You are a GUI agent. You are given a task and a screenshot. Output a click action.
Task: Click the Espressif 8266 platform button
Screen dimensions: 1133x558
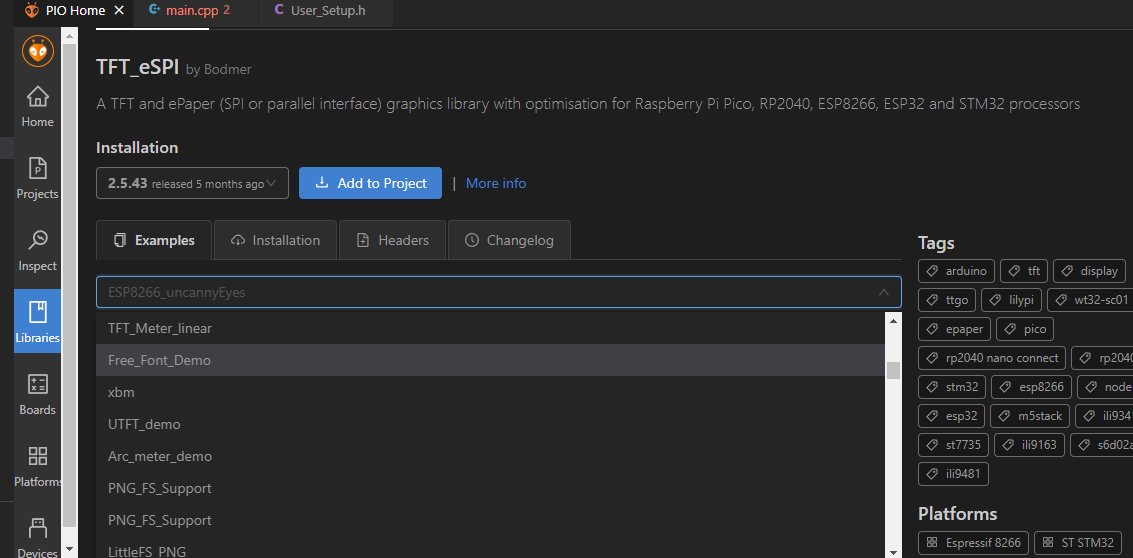click(973, 542)
